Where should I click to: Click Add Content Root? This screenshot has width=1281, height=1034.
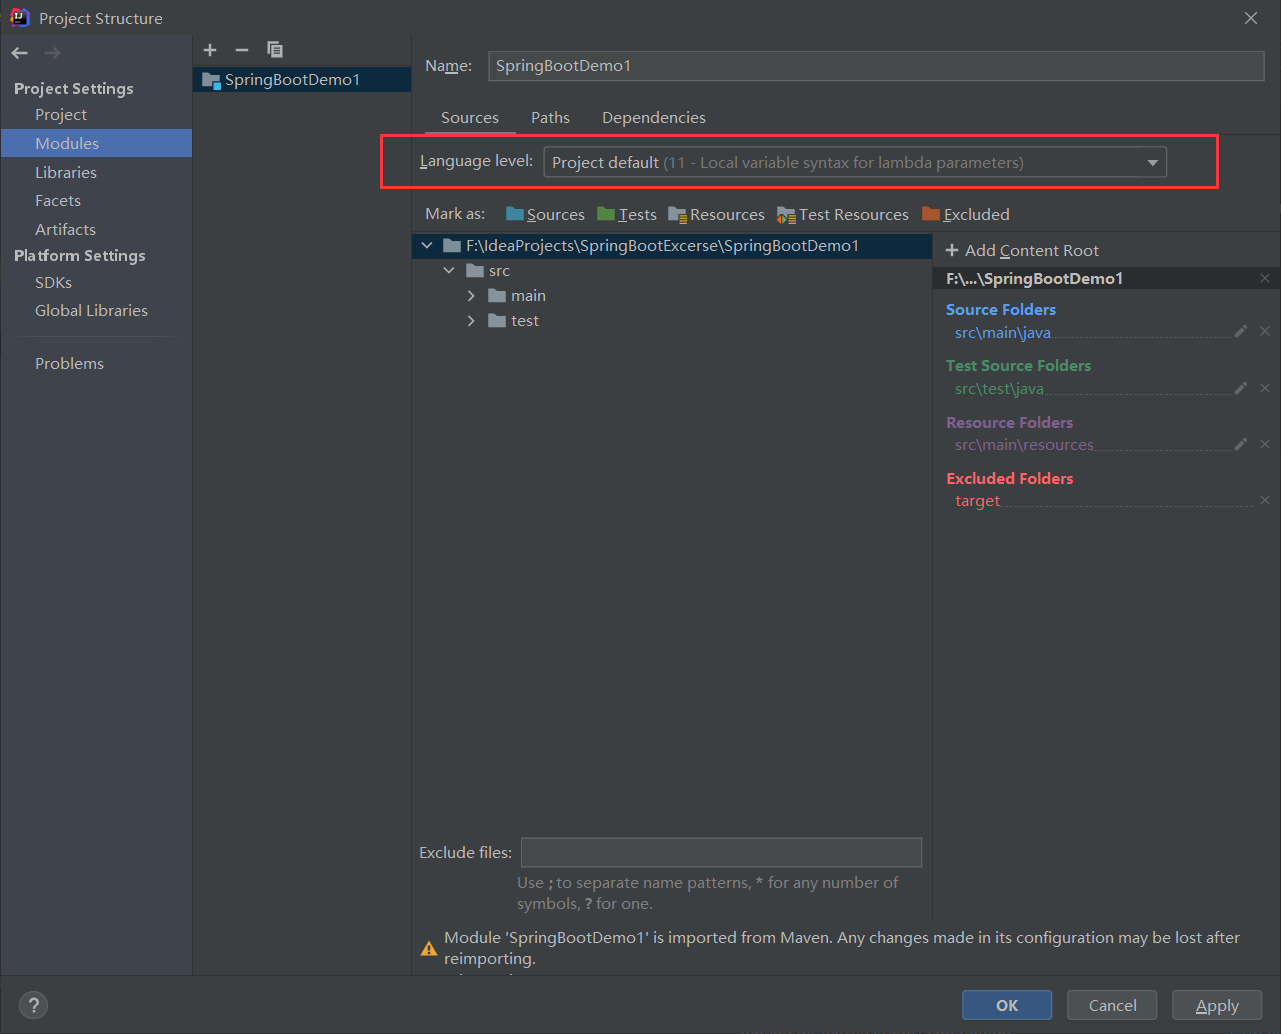[x=1022, y=250]
